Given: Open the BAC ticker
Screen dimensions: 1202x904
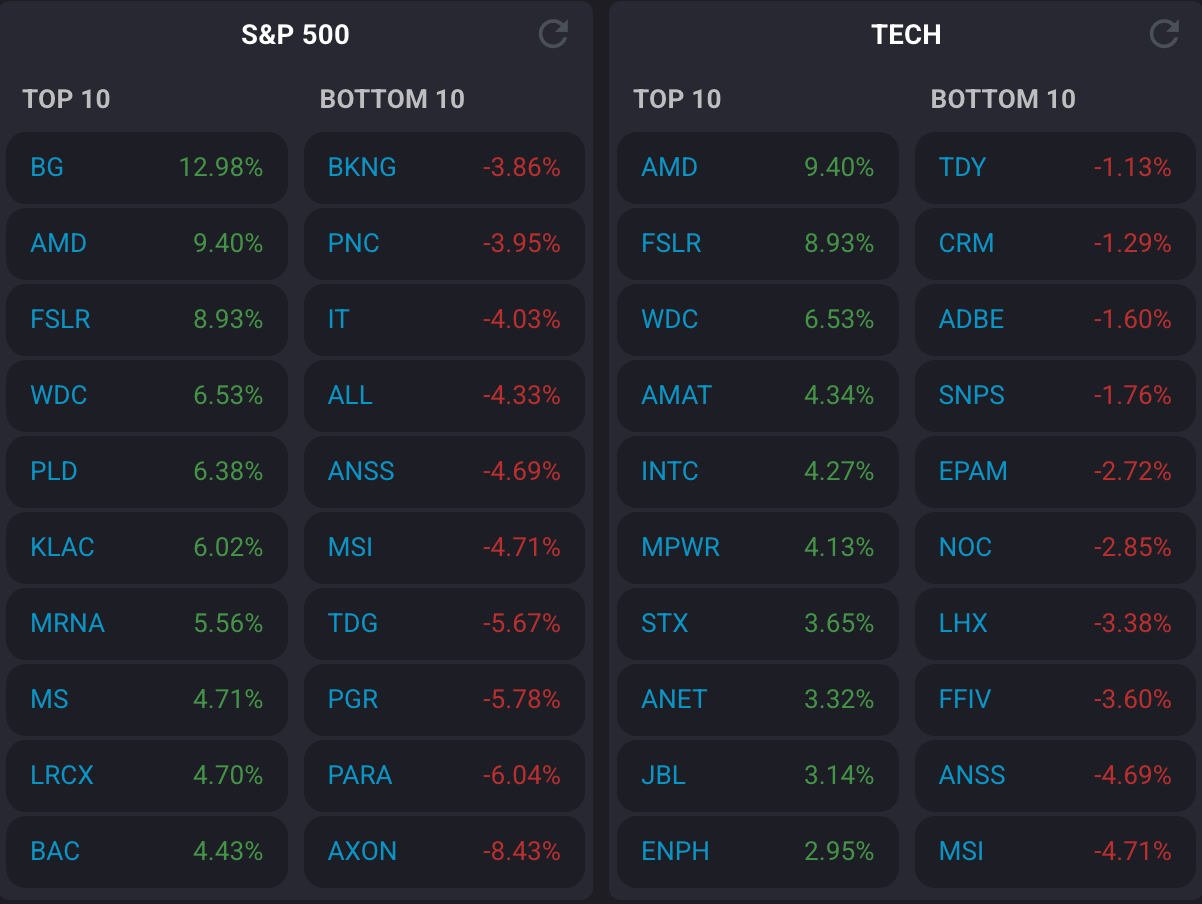Looking at the screenshot, I should coord(147,851).
